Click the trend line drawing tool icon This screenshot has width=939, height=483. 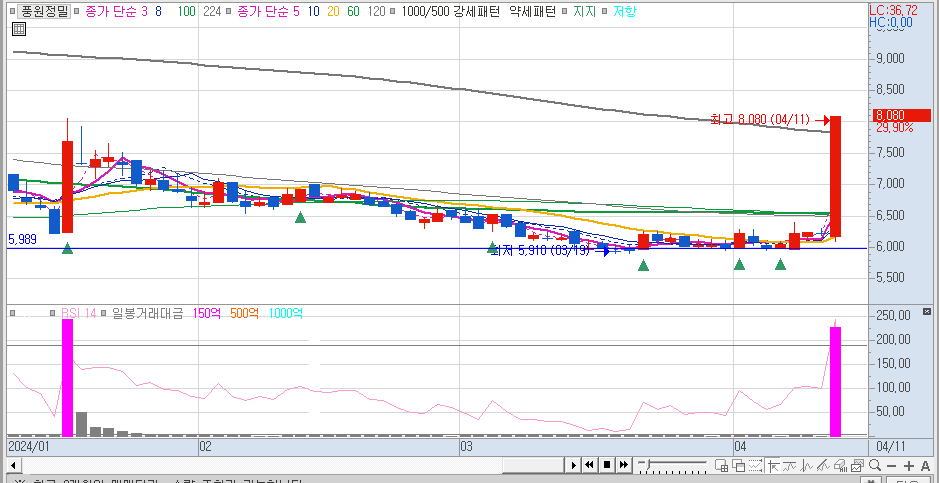click(x=823, y=465)
